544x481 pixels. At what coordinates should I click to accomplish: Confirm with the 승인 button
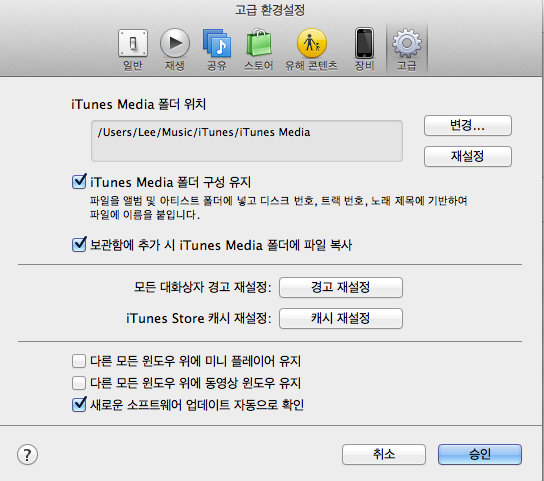pyautogui.click(x=480, y=454)
